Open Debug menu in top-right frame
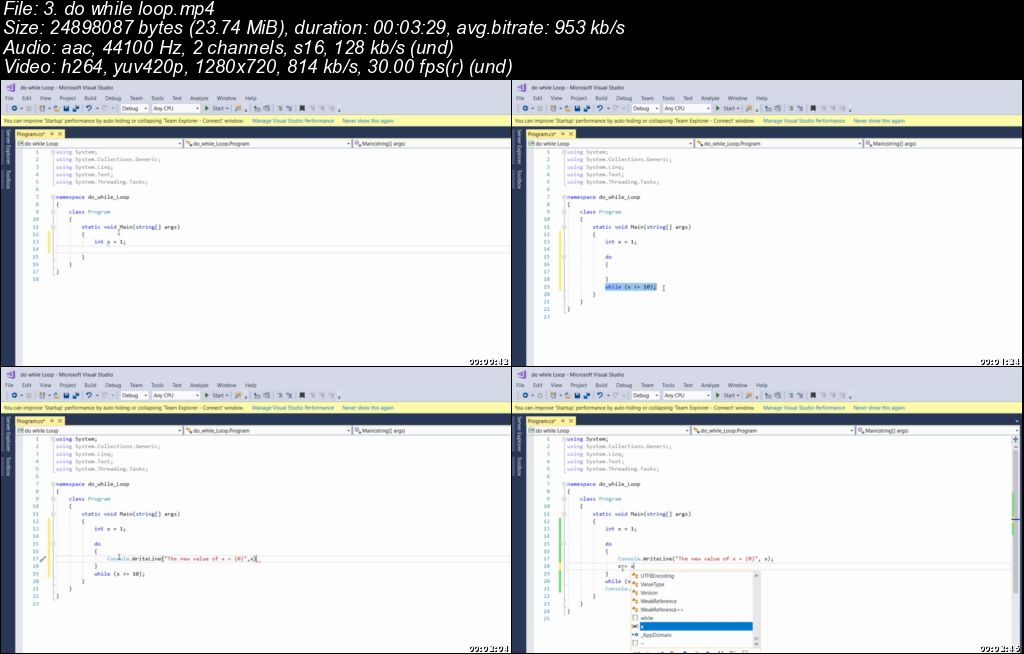The height and width of the screenshot is (654, 1024). coord(624,98)
